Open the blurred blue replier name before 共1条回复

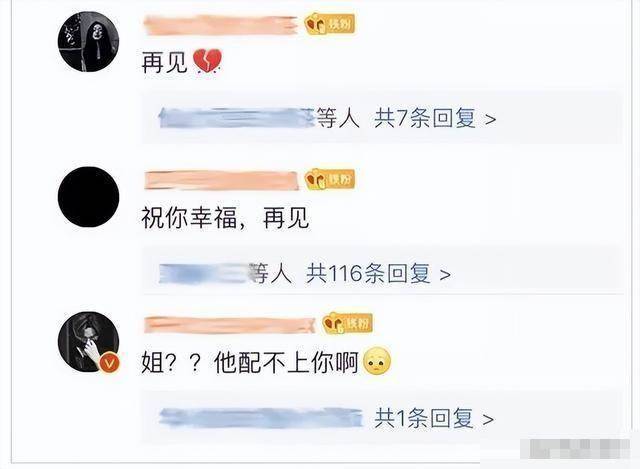click(x=261, y=418)
